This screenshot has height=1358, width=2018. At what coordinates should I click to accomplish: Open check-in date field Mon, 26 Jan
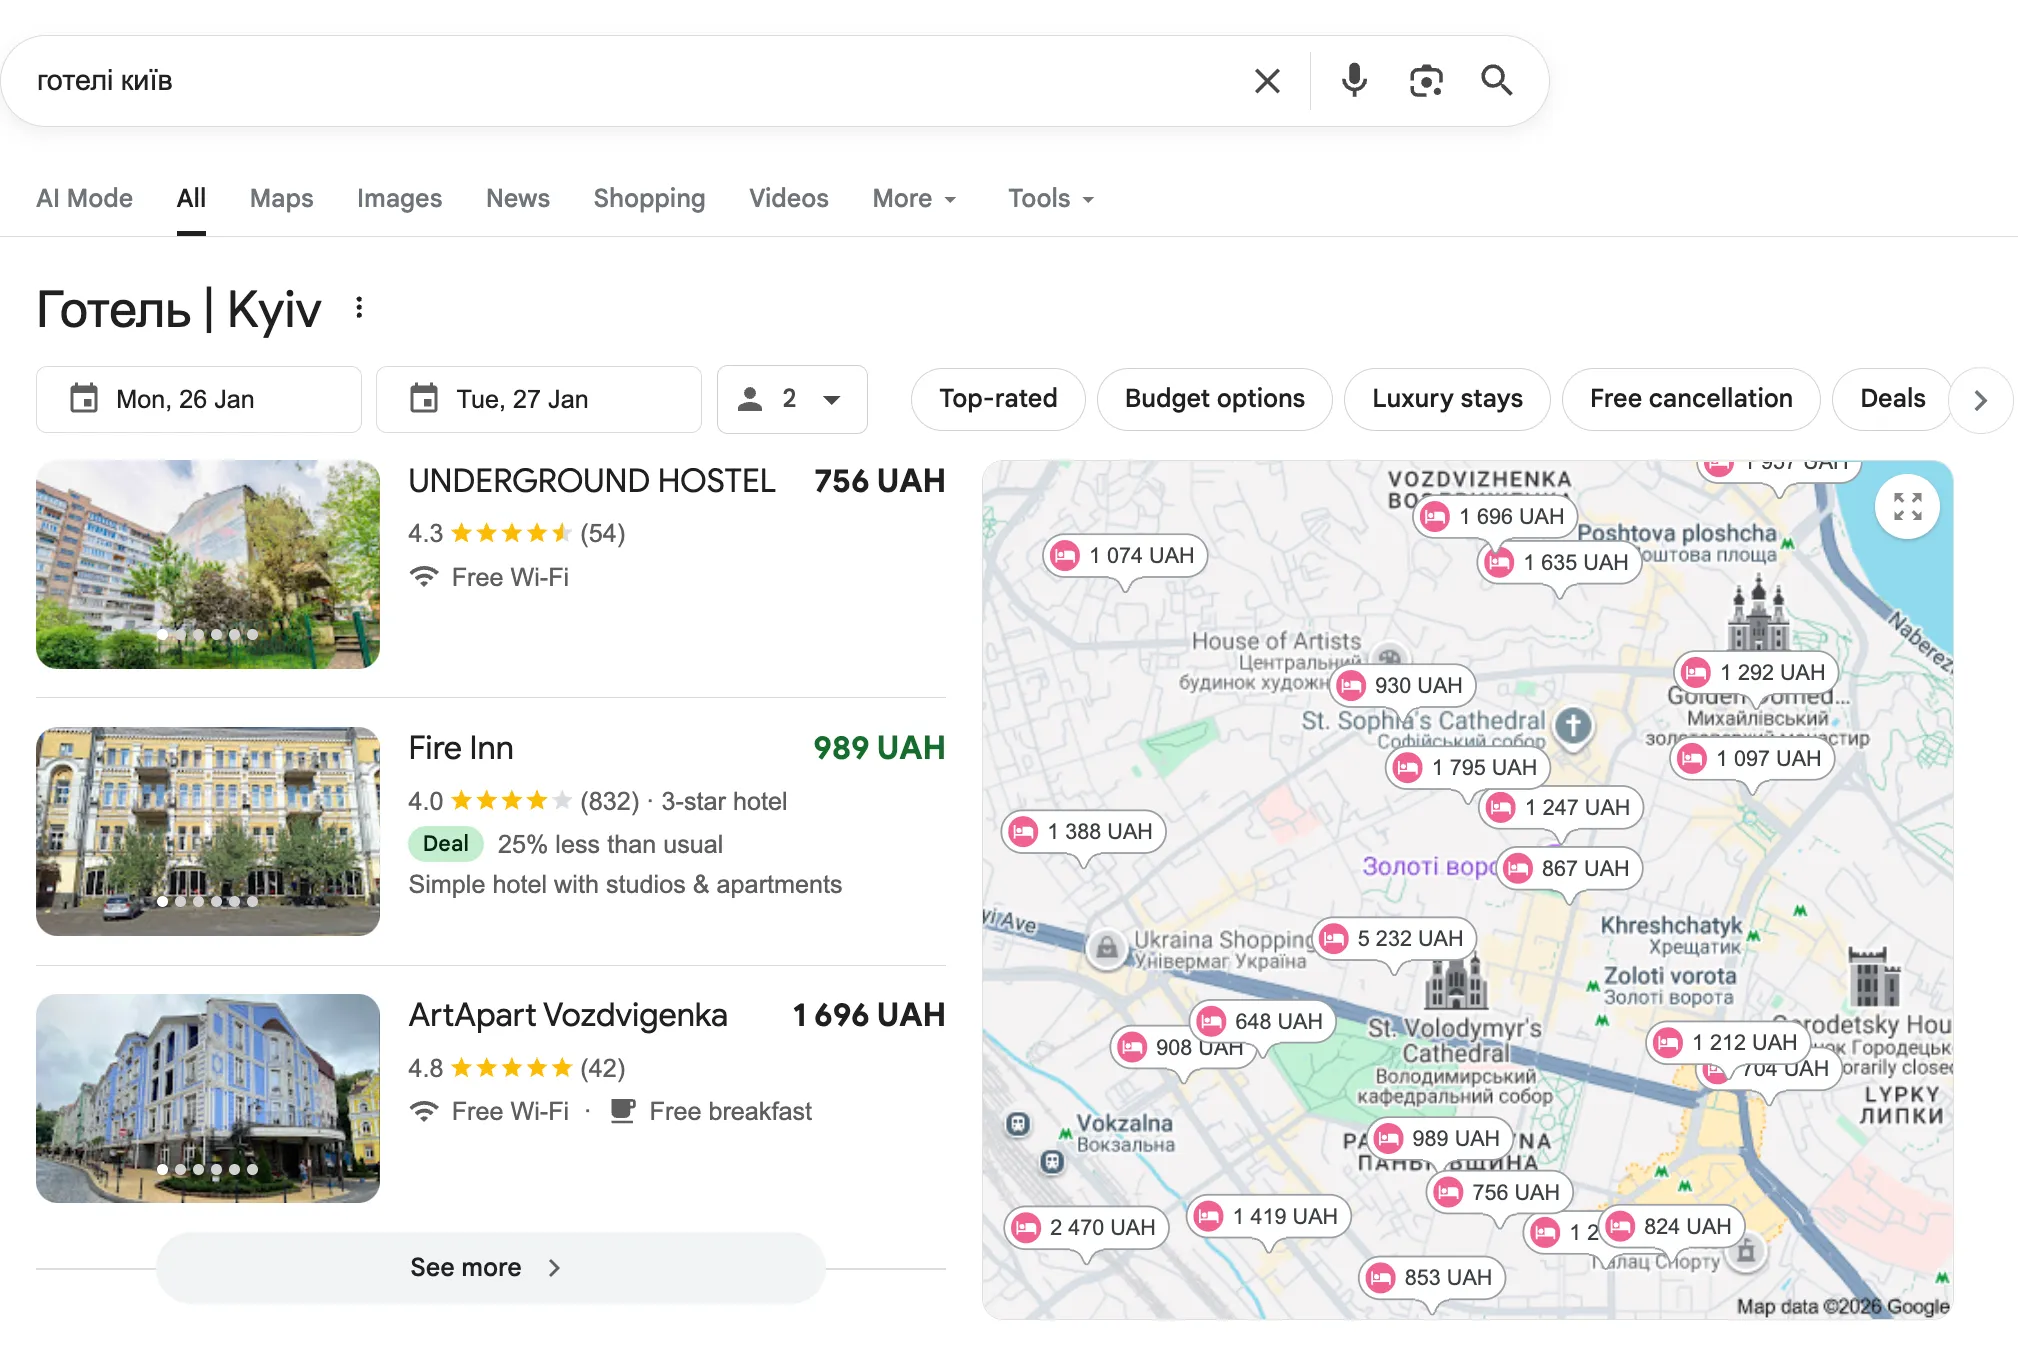click(x=199, y=399)
